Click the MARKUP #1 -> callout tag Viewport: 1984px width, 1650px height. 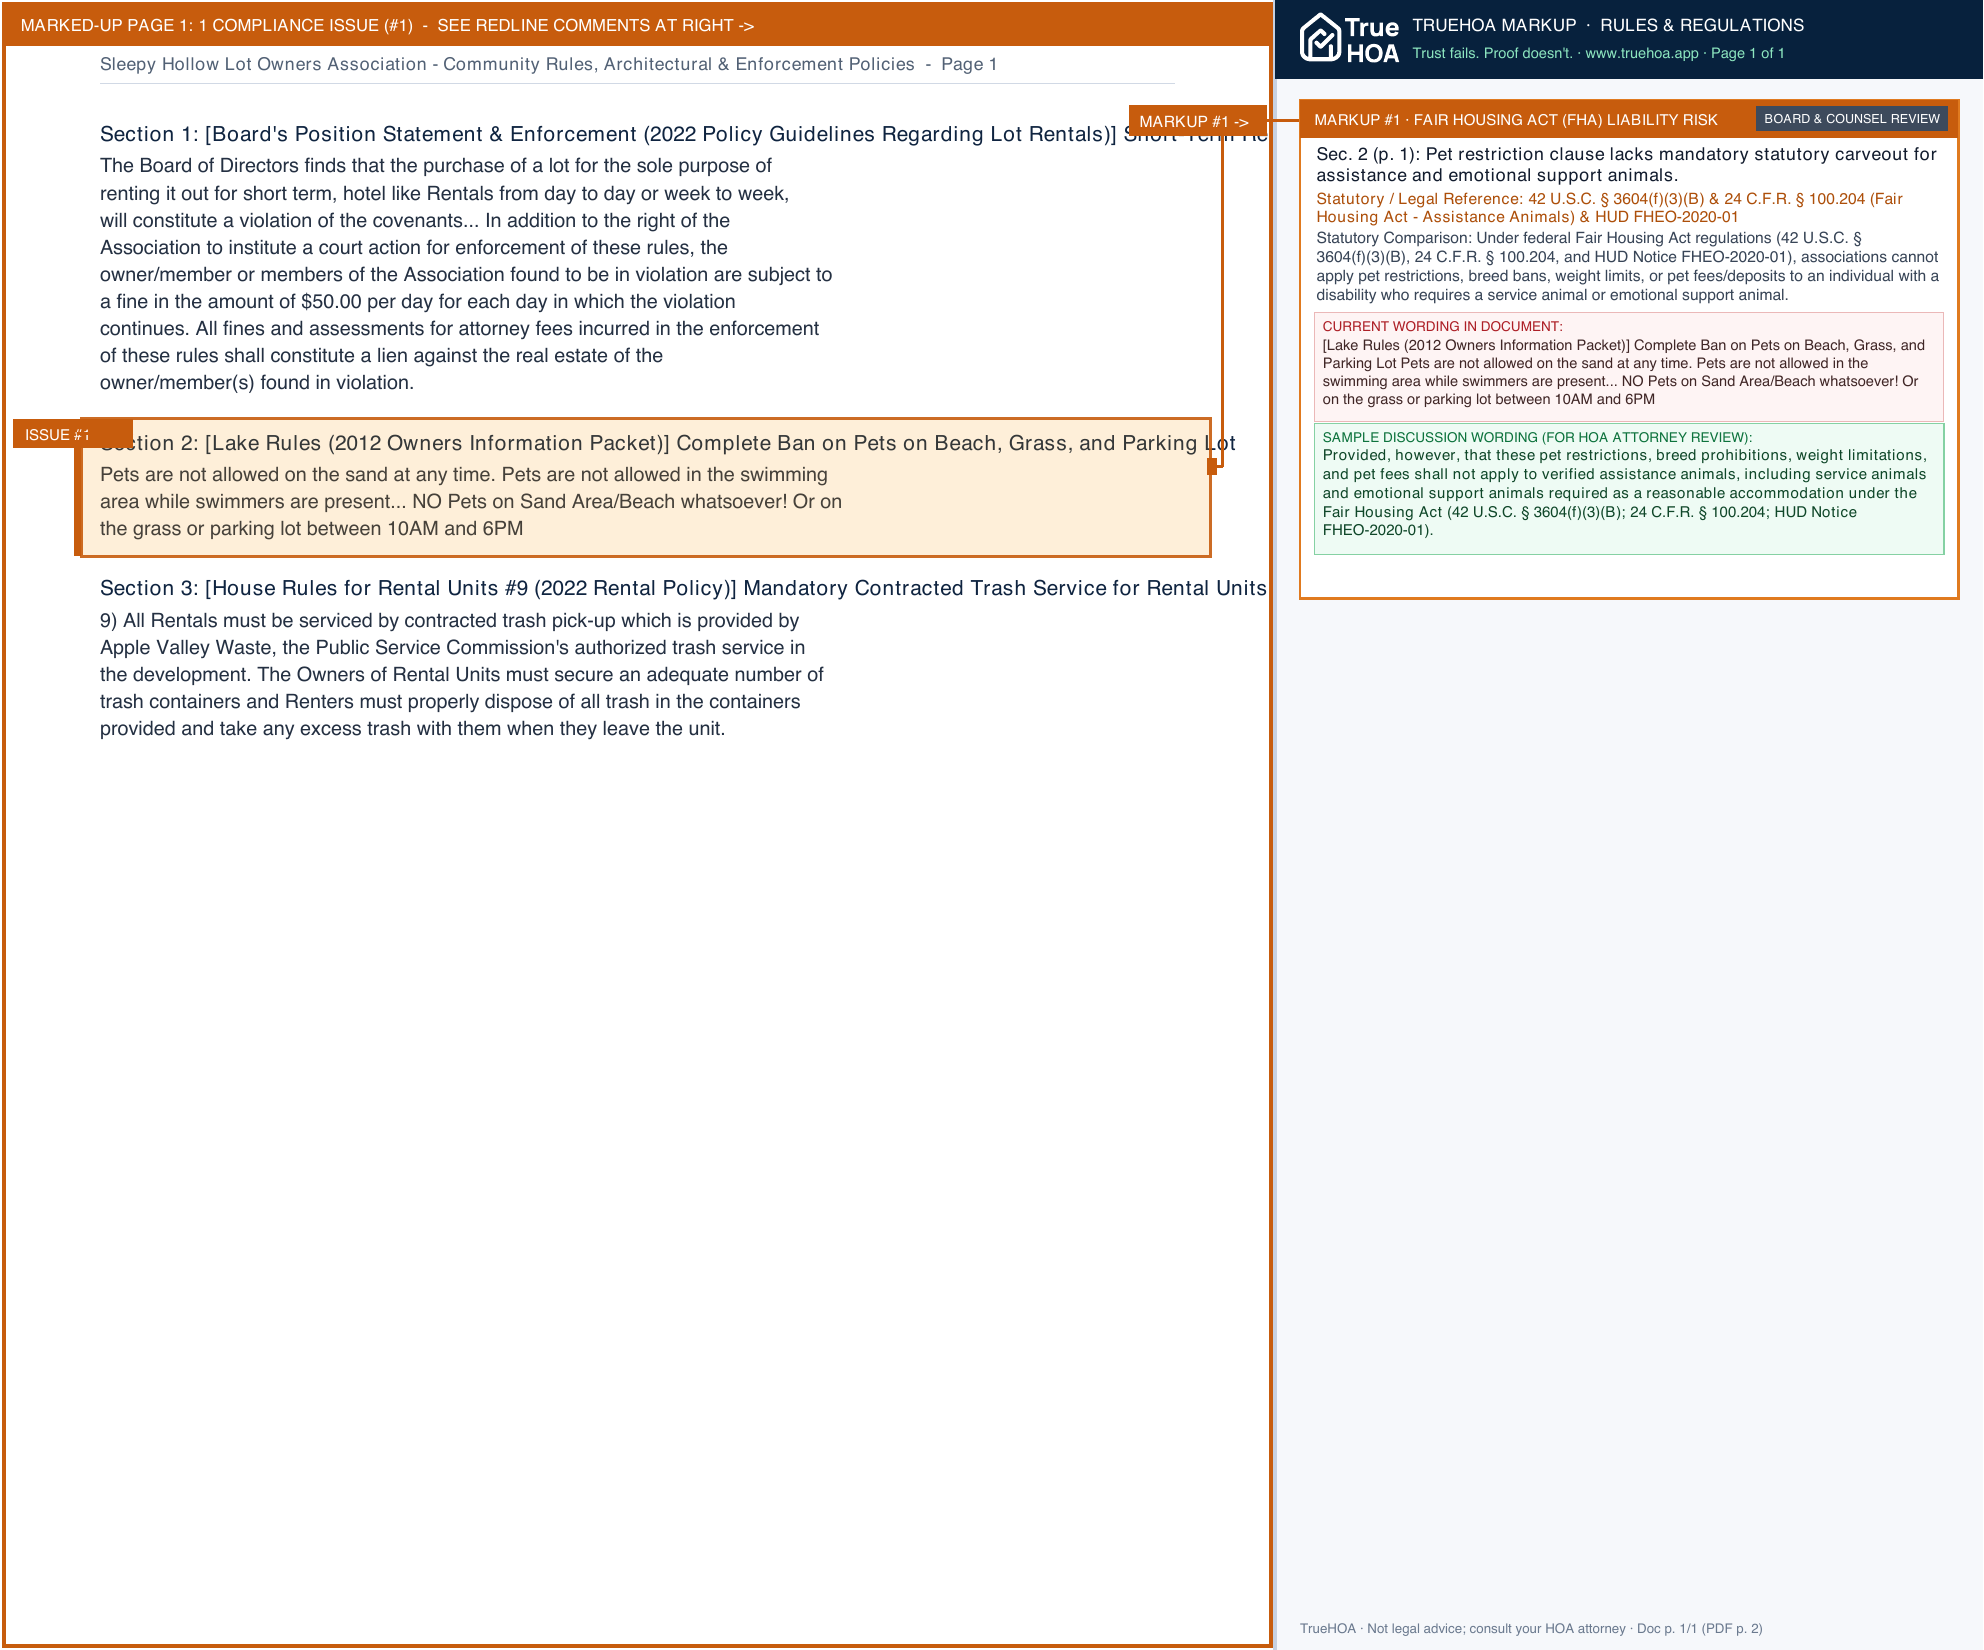[x=1197, y=121]
